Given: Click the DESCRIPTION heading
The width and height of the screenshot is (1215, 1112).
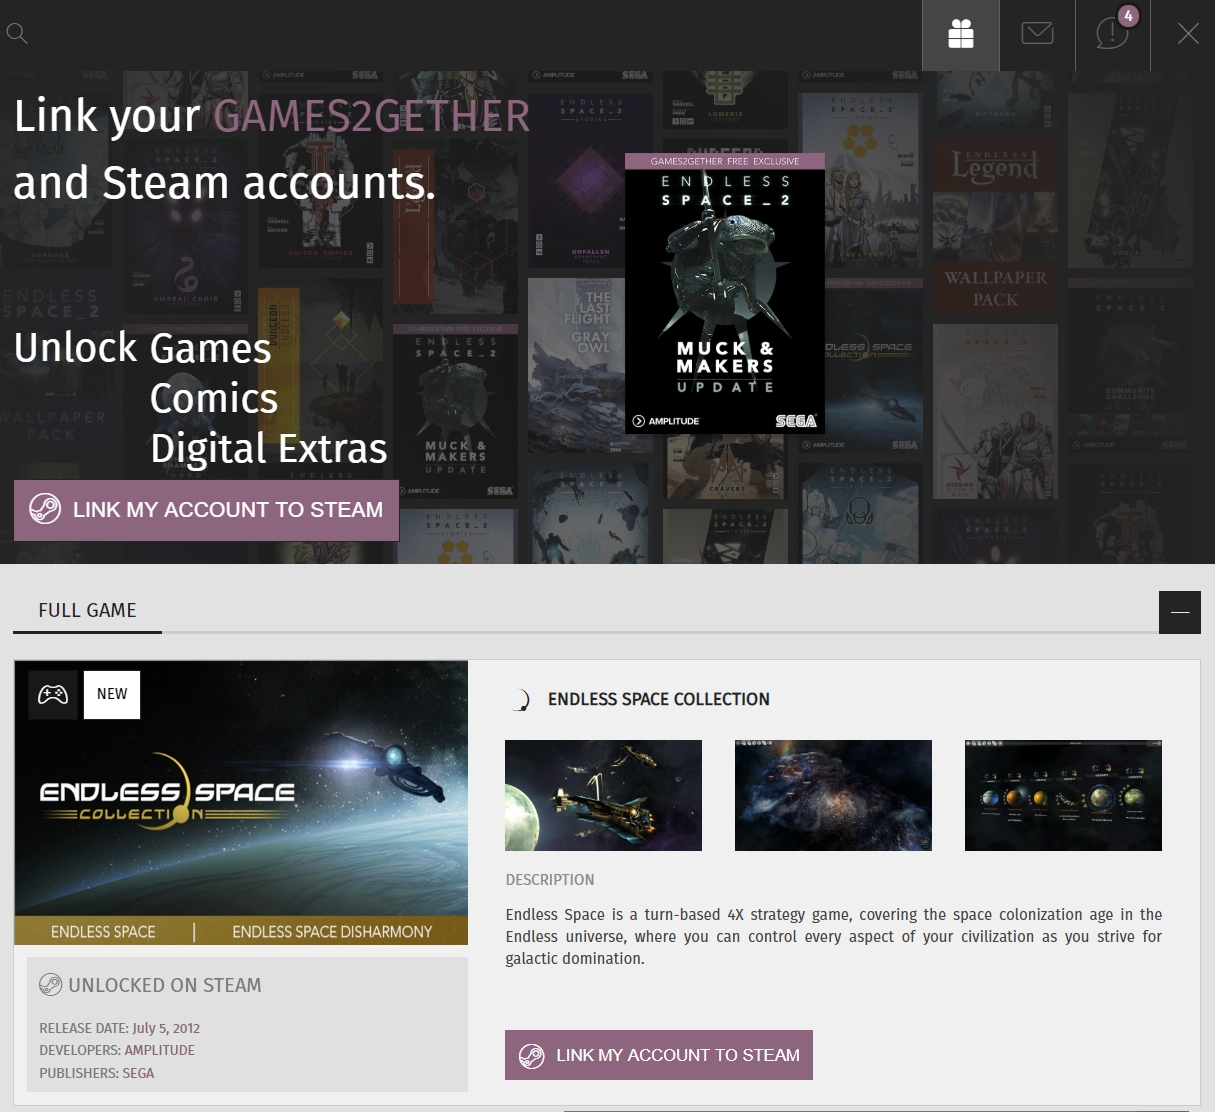Looking at the screenshot, I should coord(550,880).
